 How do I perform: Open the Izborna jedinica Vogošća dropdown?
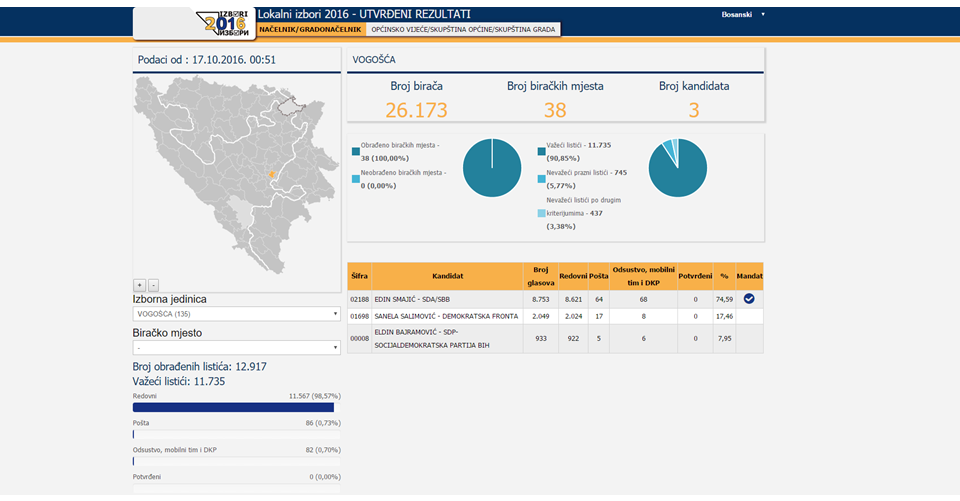236,314
